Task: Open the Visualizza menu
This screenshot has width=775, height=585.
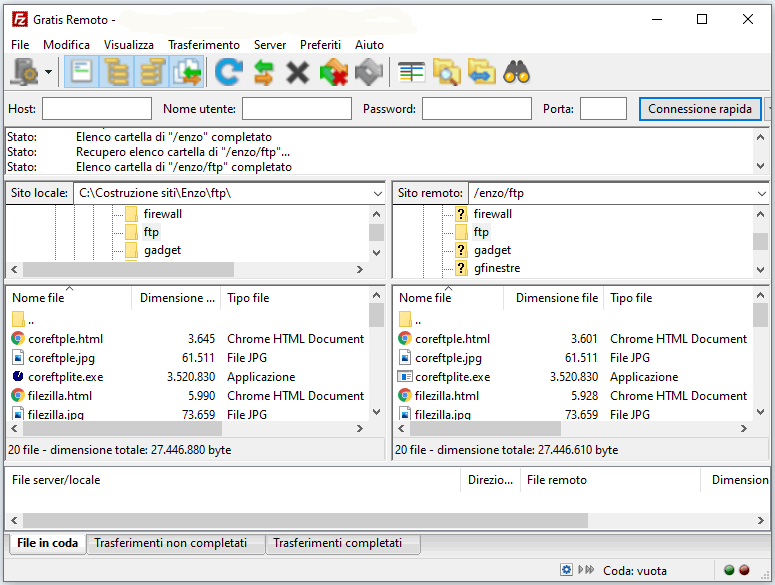Action: click(x=129, y=45)
